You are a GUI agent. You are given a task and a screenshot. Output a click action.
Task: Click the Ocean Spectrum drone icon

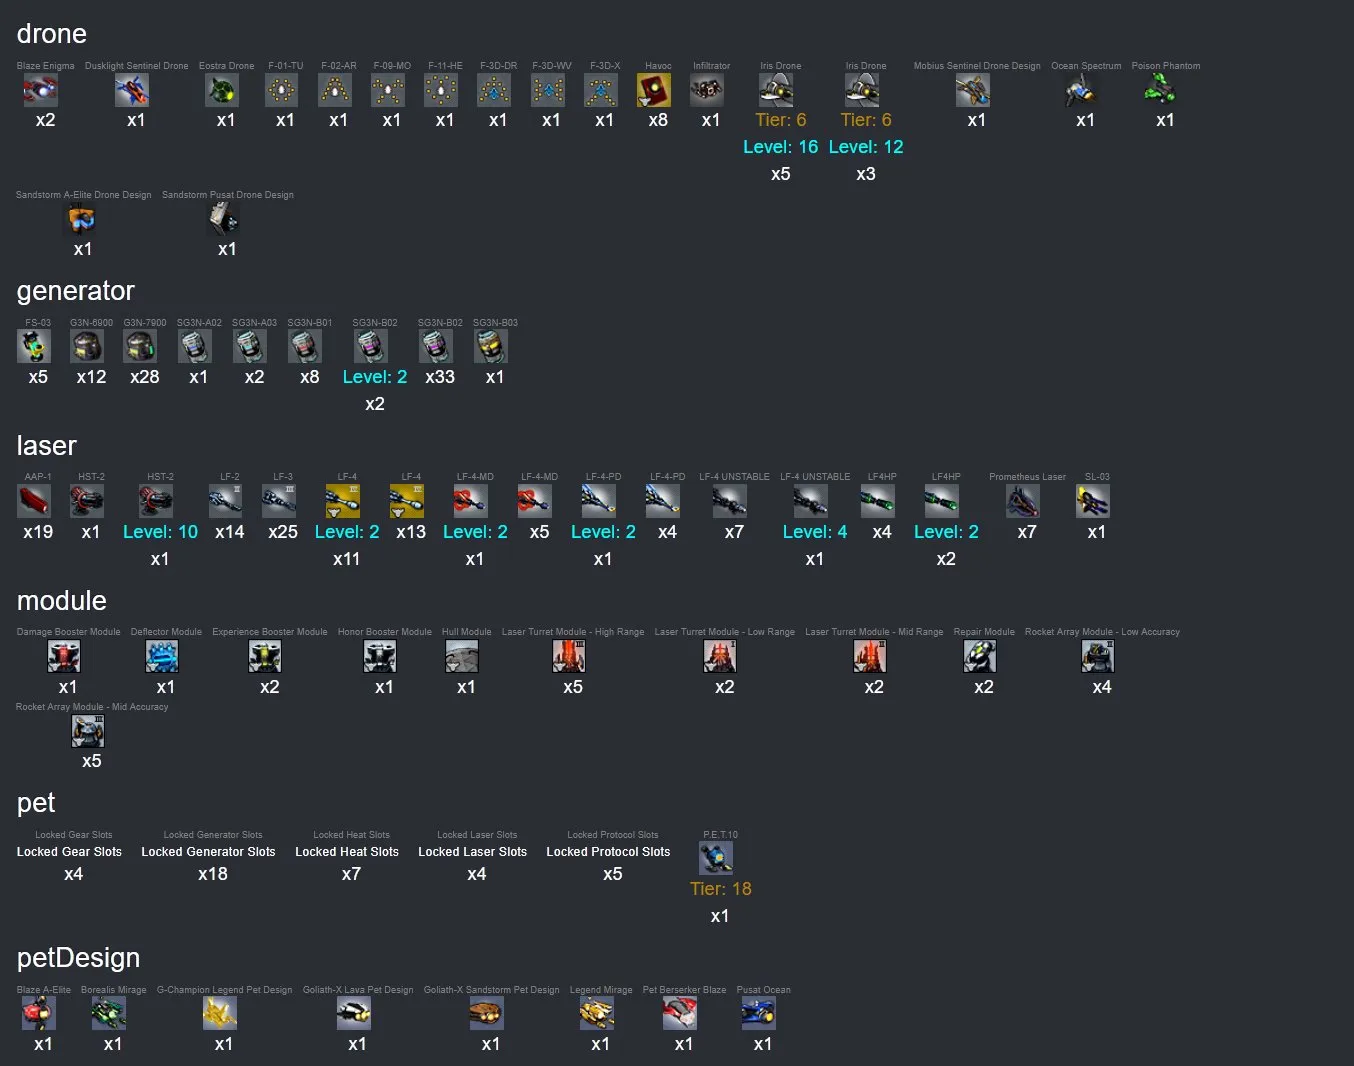1081,91
